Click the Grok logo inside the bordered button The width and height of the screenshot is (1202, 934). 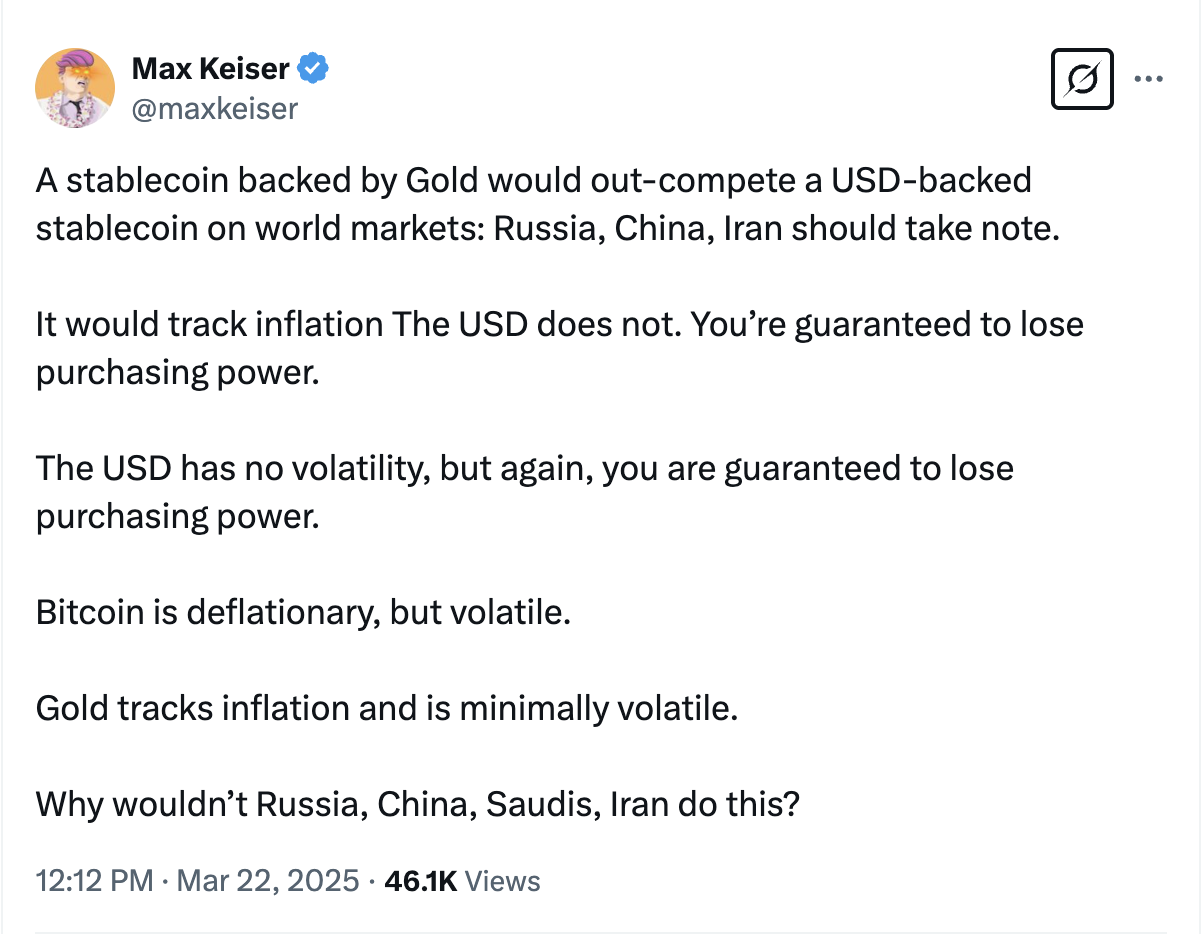[x=1081, y=78]
